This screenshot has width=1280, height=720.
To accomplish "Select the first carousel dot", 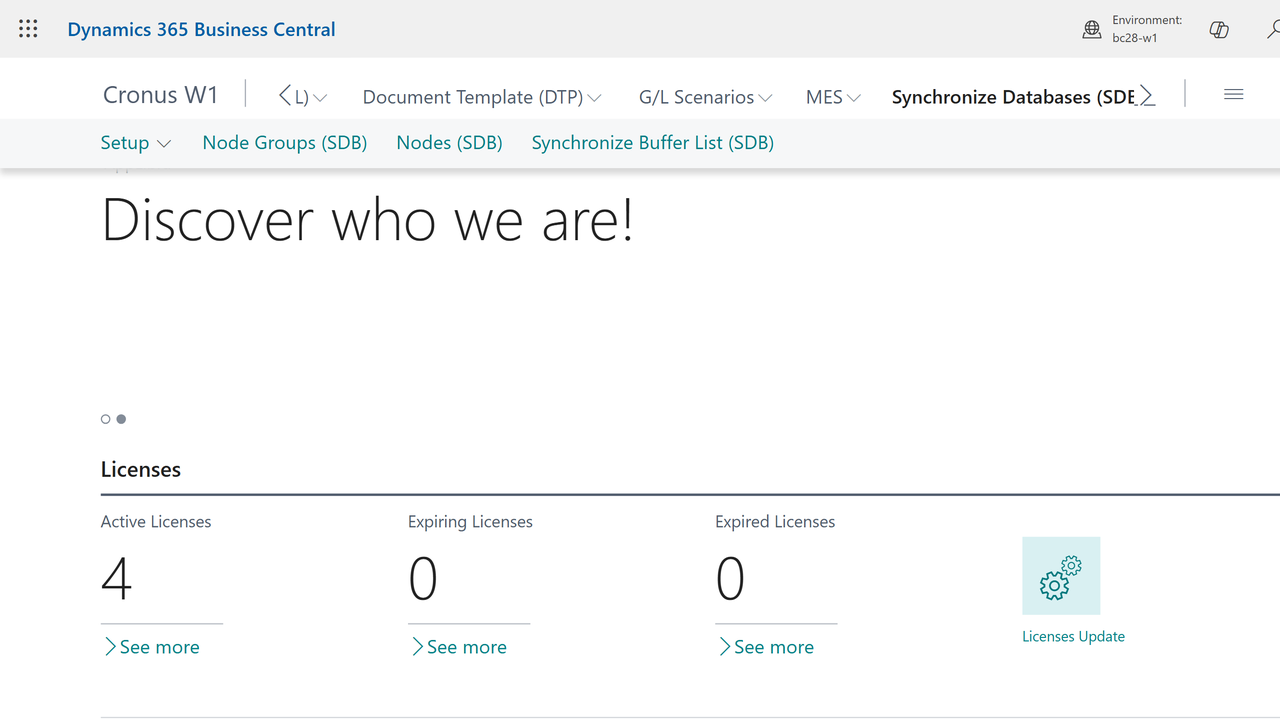I will (x=106, y=419).
